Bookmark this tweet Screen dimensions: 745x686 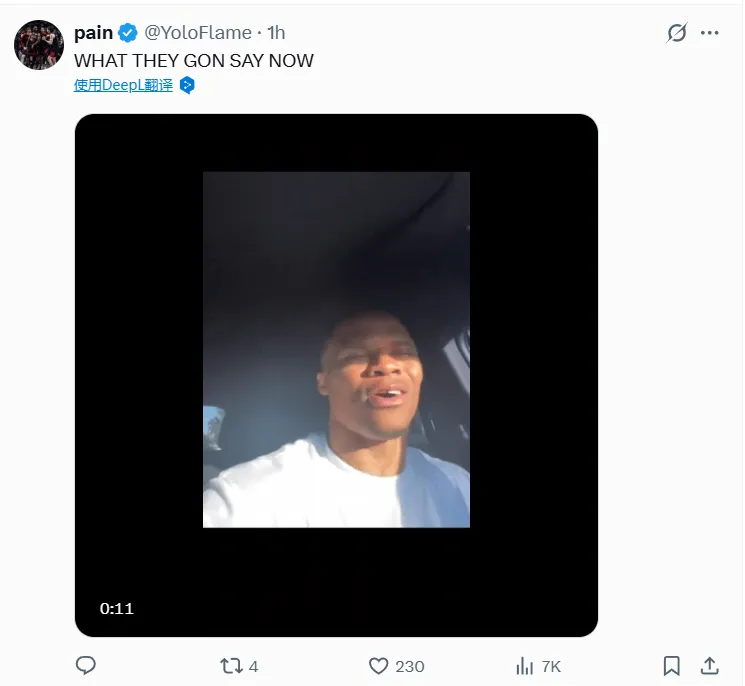click(672, 665)
